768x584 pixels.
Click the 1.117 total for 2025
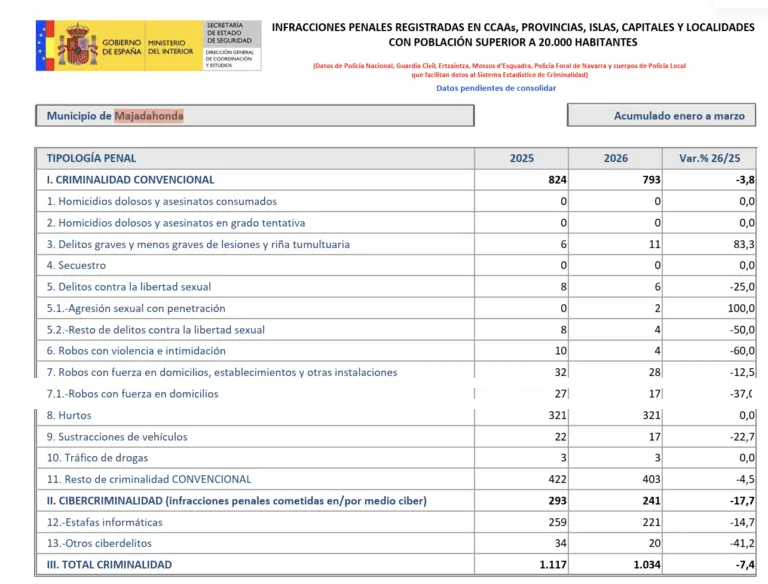tap(553, 565)
